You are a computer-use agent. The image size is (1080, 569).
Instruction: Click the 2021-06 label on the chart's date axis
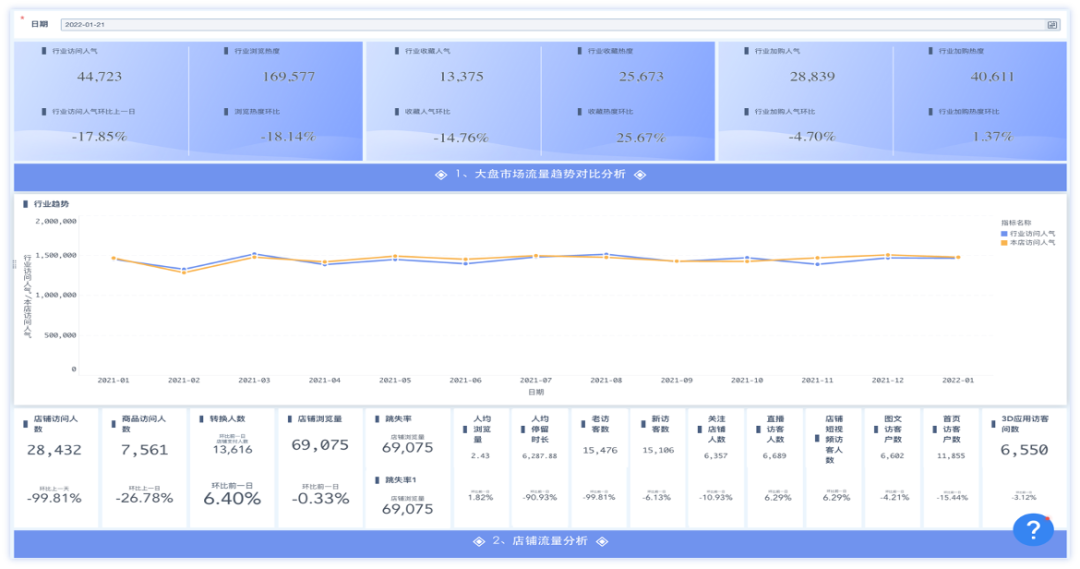tap(465, 380)
